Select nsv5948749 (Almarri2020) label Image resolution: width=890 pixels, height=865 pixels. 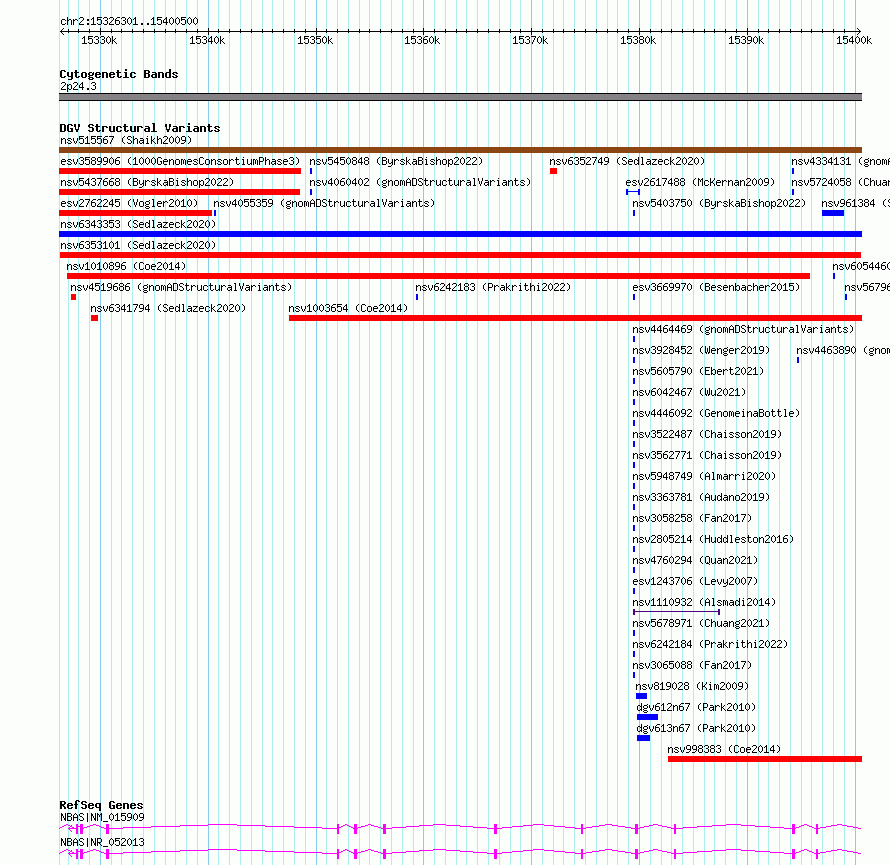[x=704, y=476]
